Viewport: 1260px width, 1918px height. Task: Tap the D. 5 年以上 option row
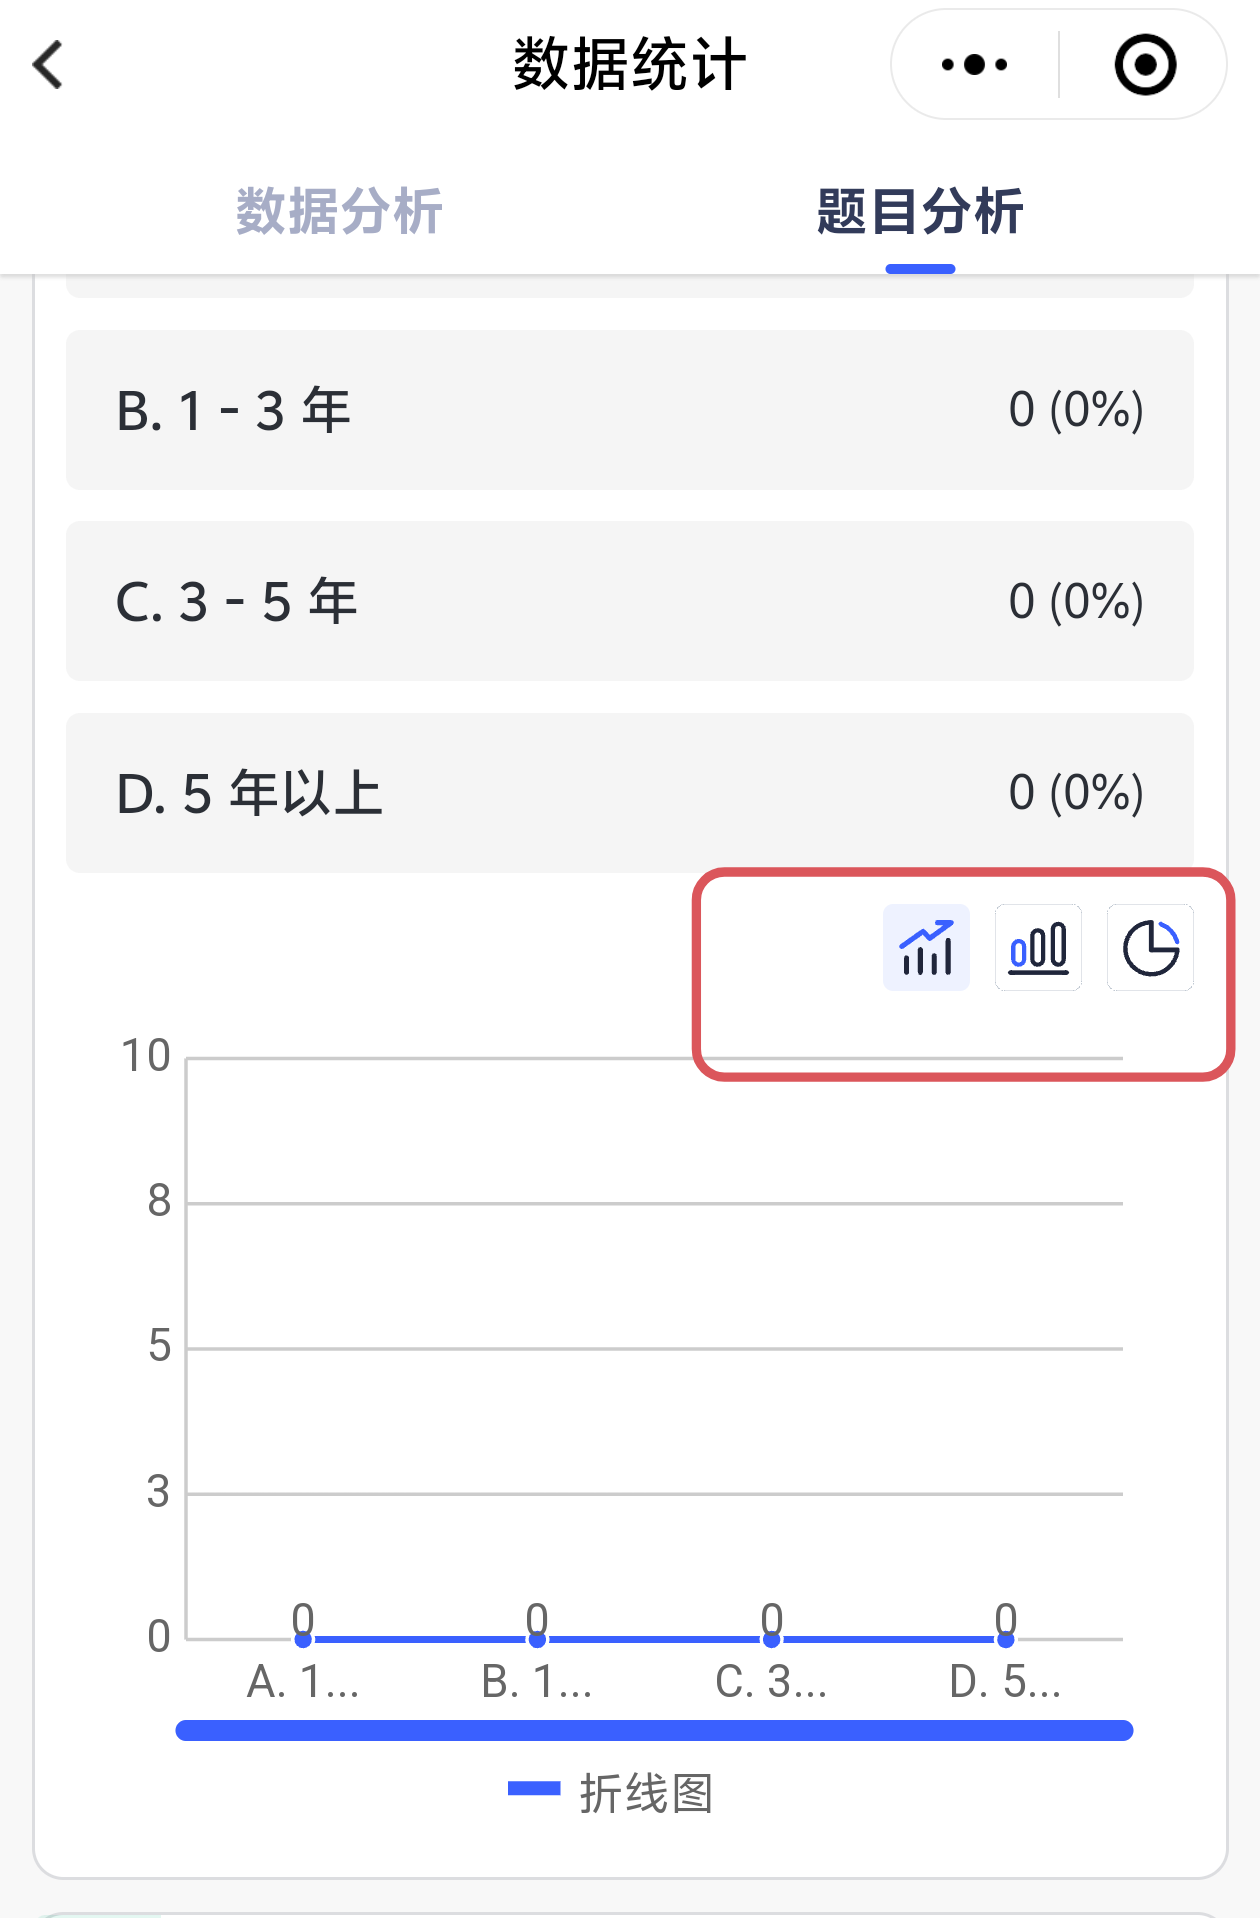630,793
